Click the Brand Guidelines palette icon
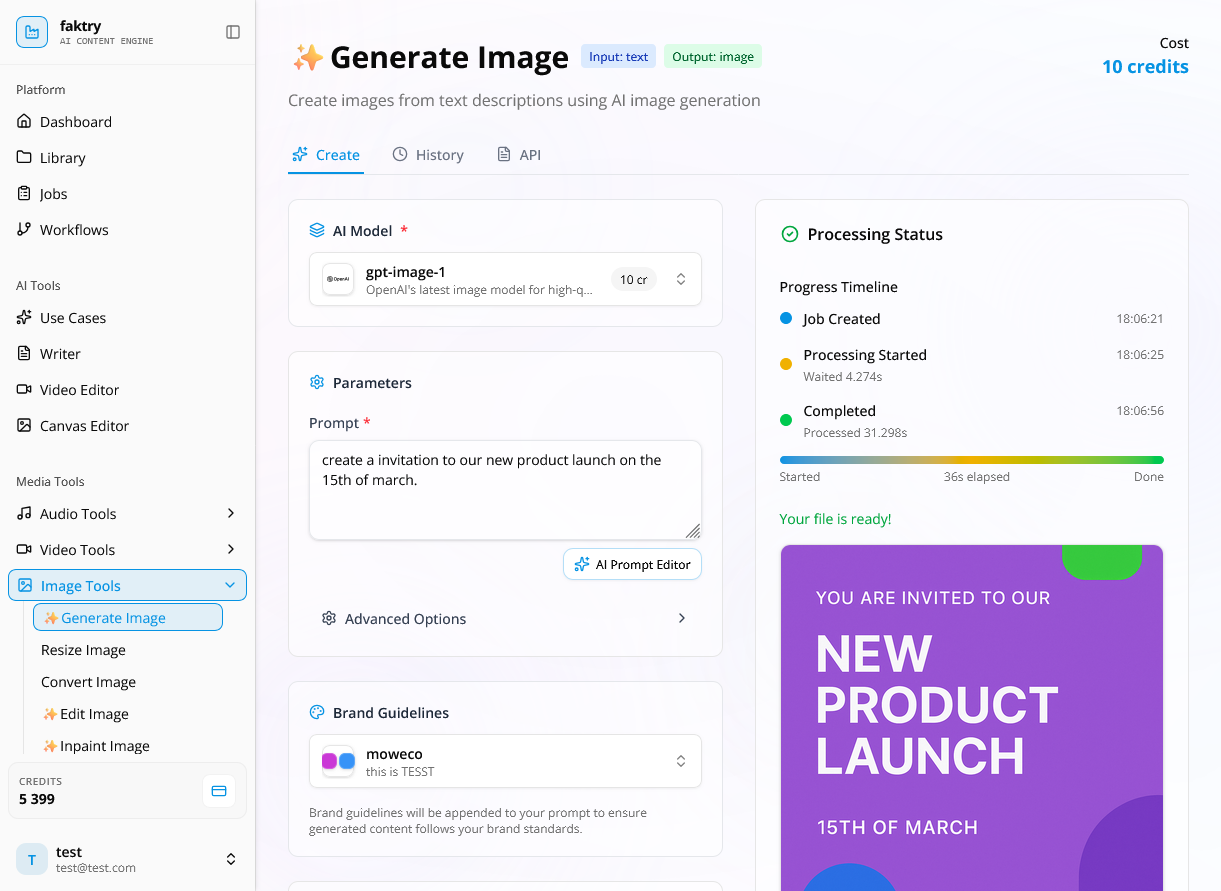The width and height of the screenshot is (1221, 891). tap(317, 712)
